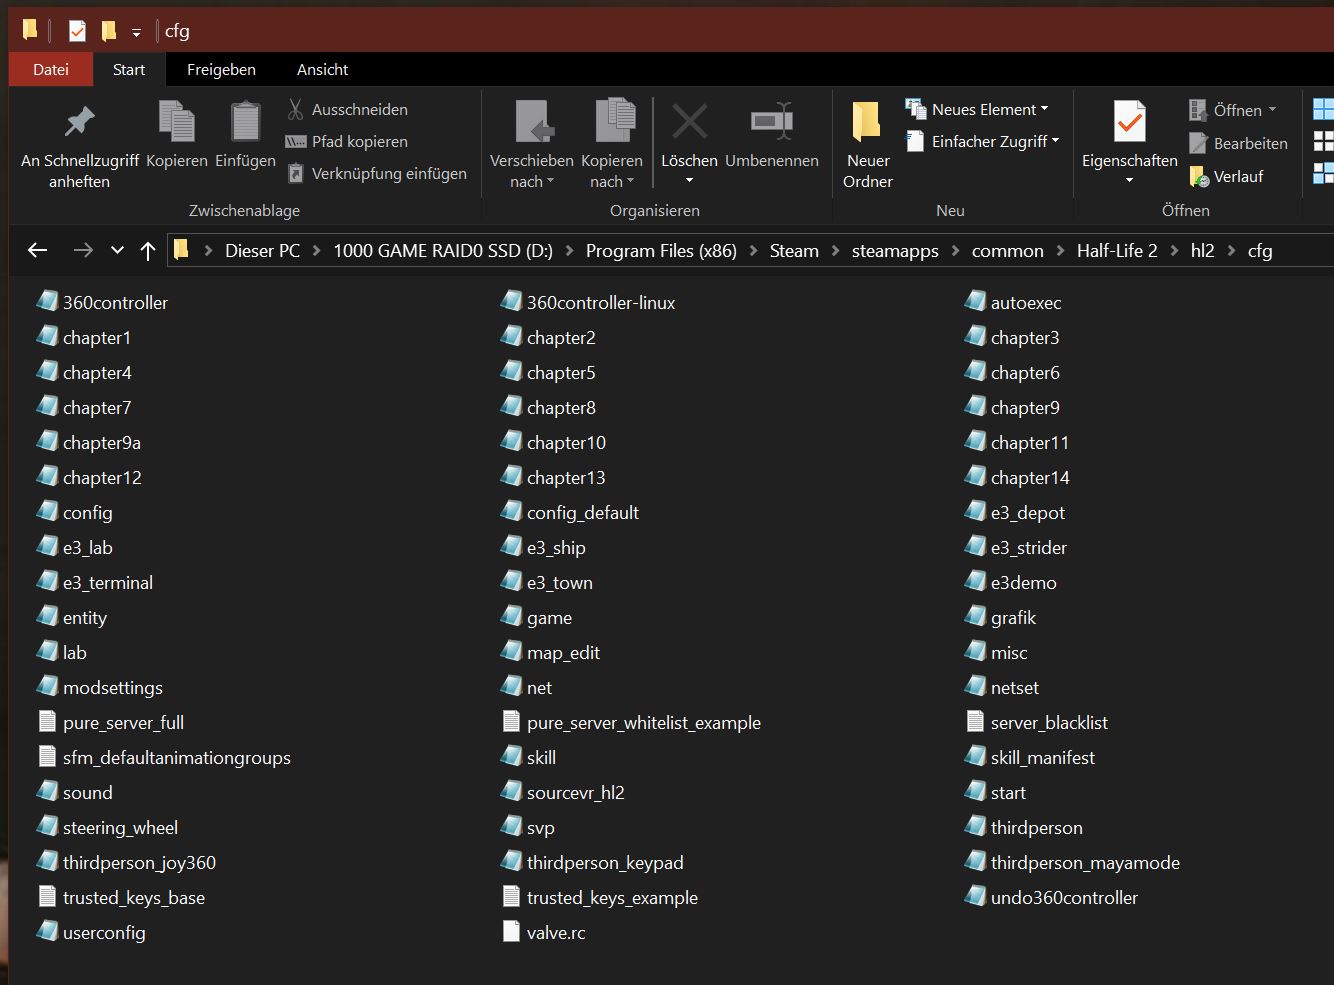
Task: Select the Ausschneiden scissors command
Action: coord(347,109)
